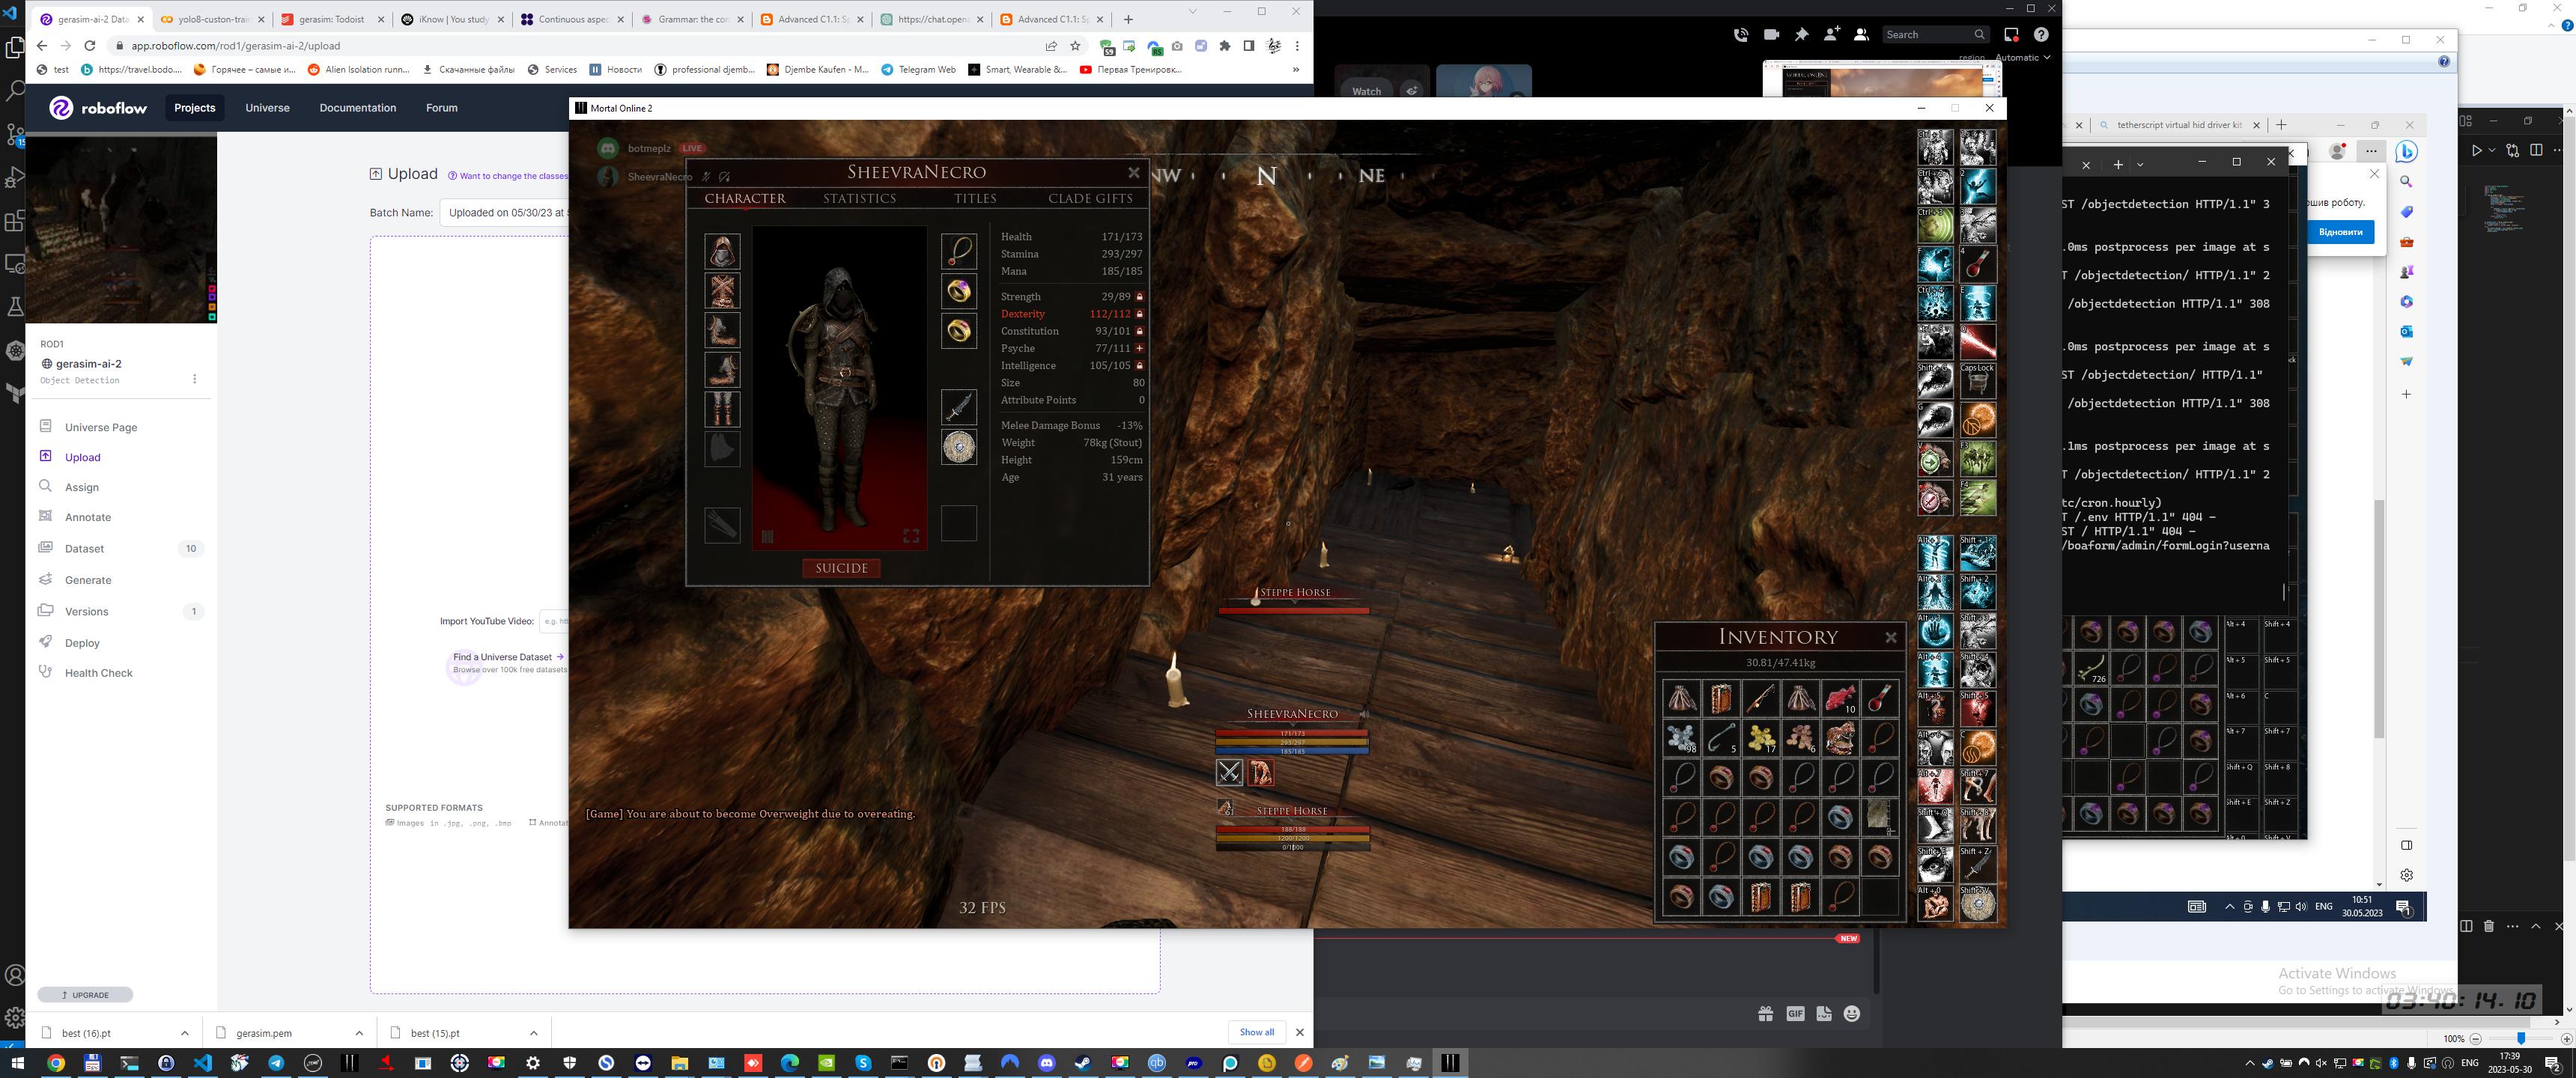
Task: Click the Shift+Z dagger hotbar icon
Action: tap(1977, 865)
